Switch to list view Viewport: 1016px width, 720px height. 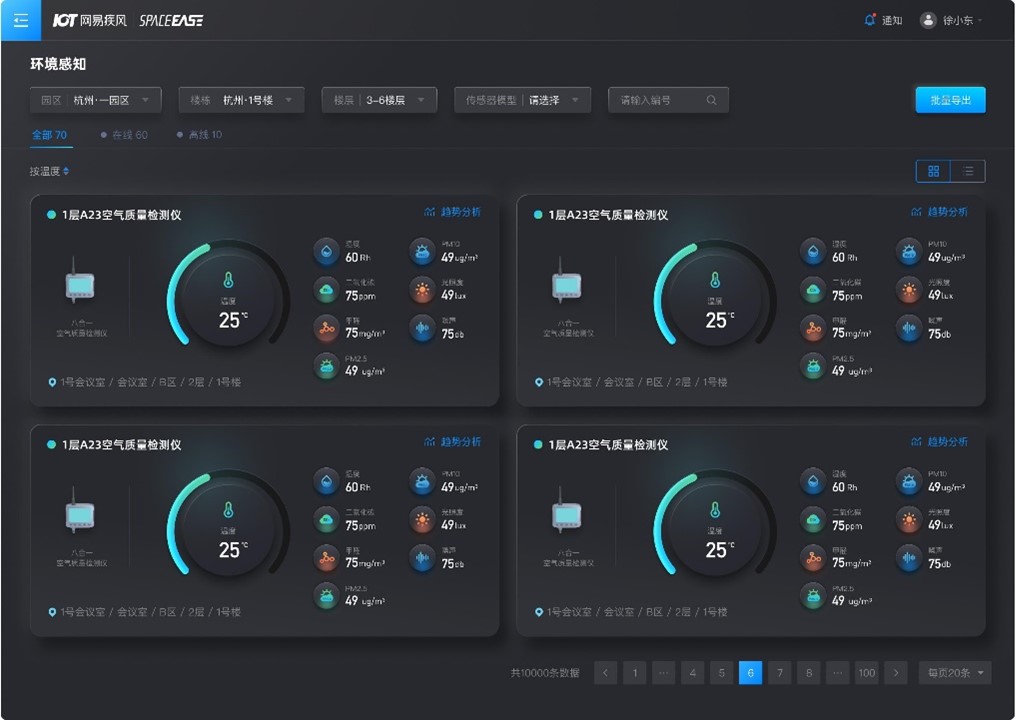coord(968,171)
